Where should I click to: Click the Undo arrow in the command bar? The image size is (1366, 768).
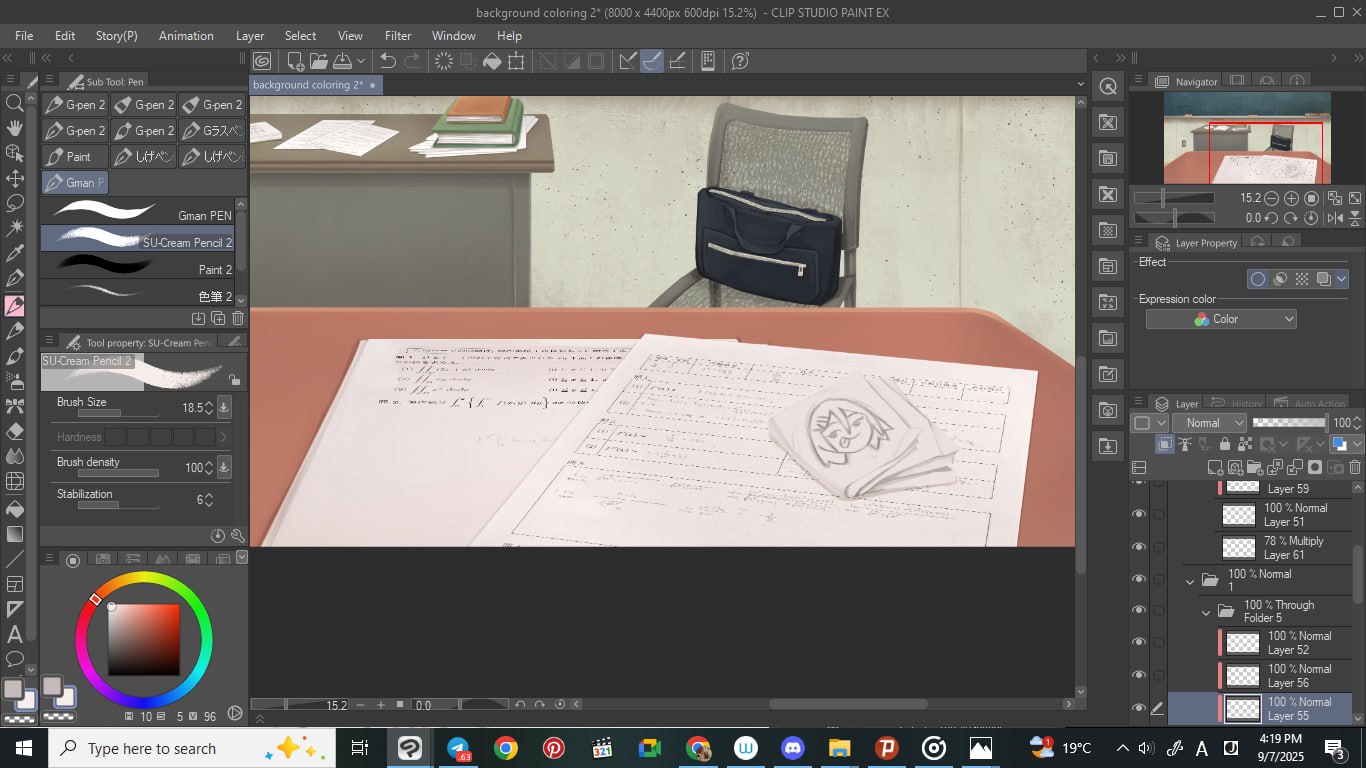point(388,61)
